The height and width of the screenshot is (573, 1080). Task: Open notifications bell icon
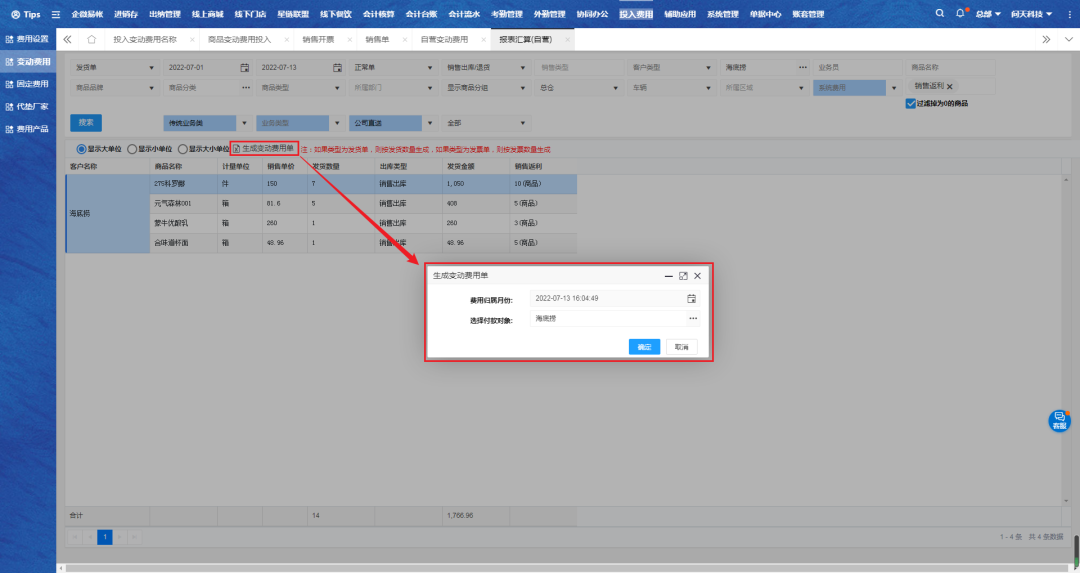961,14
